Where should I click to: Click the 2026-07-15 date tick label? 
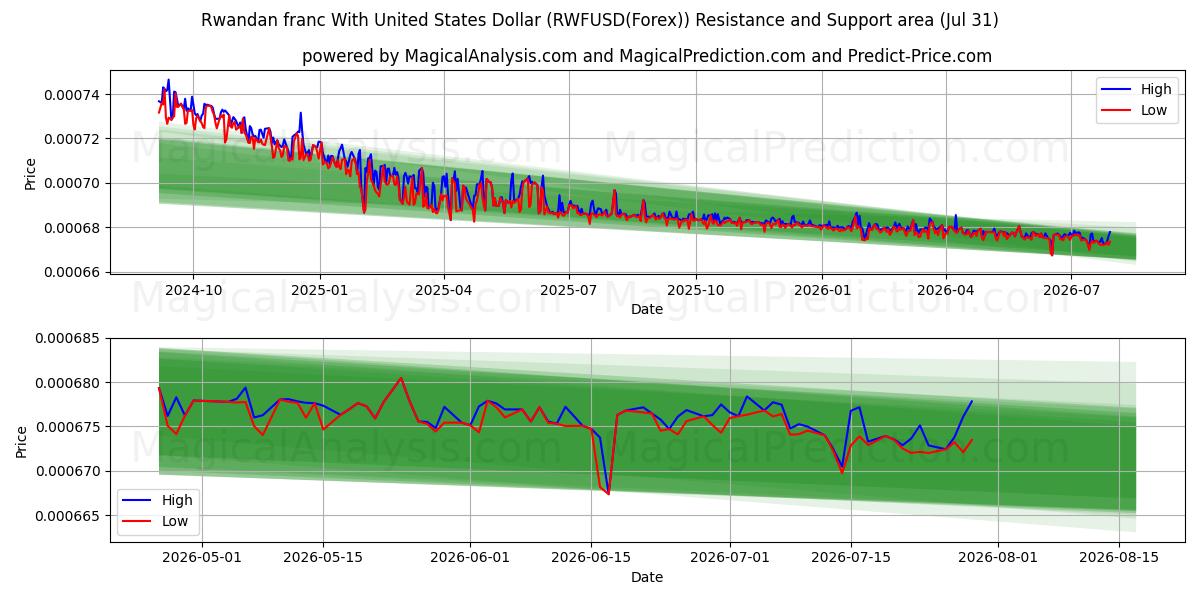pos(851,557)
